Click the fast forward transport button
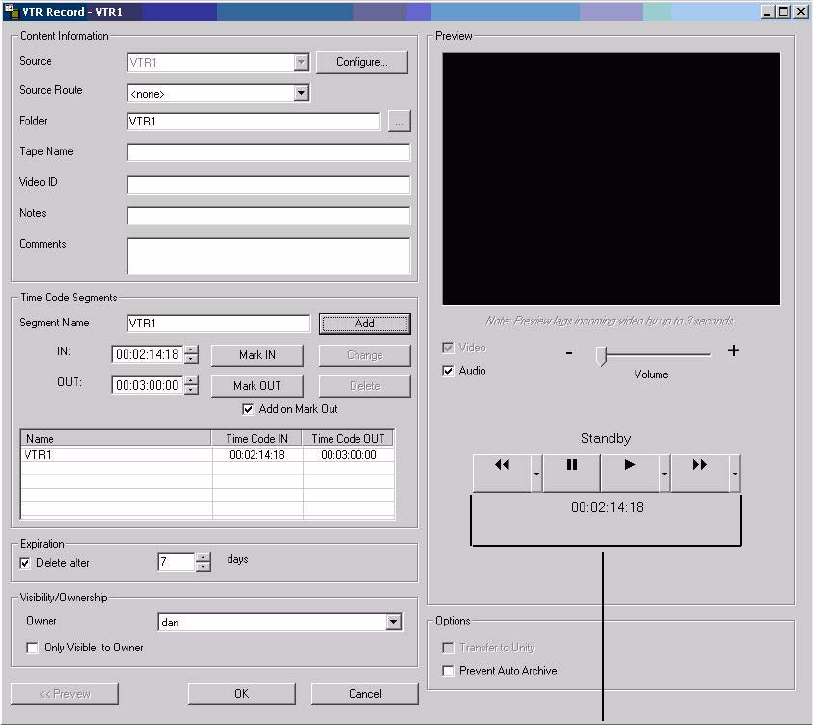 [700, 472]
